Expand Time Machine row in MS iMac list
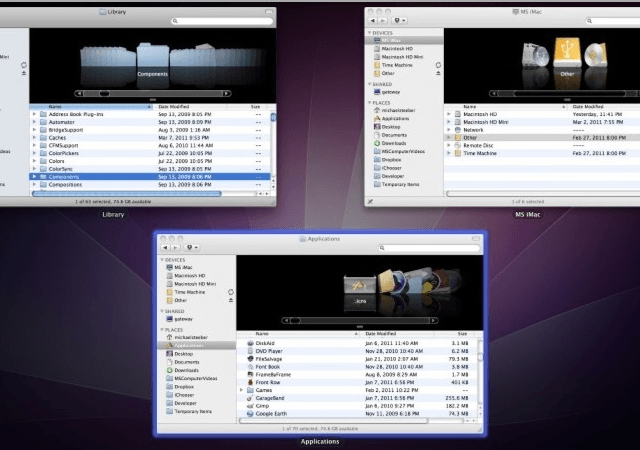Image resolution: width=640 pixels, height=450 pixels. (x=449, y=153)
